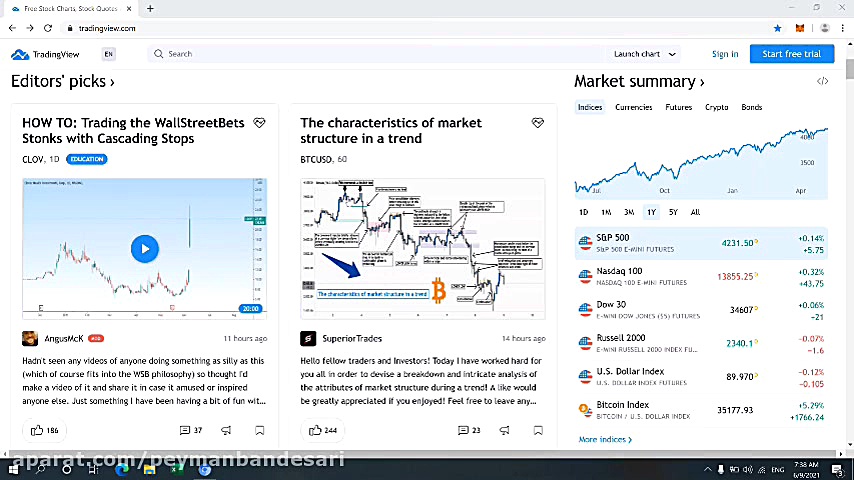Click the embed code icon

tap(822, 81)
